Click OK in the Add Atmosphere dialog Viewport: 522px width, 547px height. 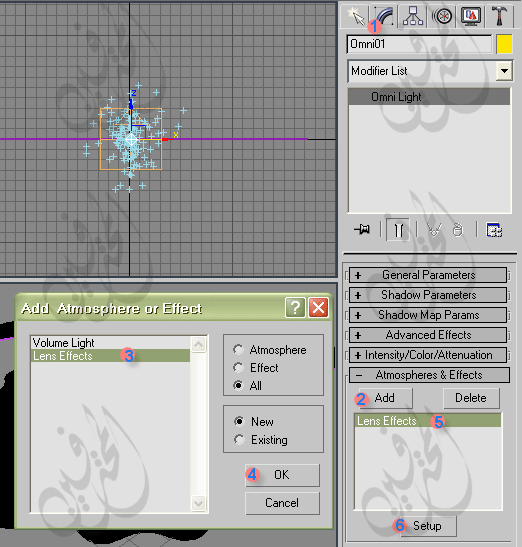282,475
